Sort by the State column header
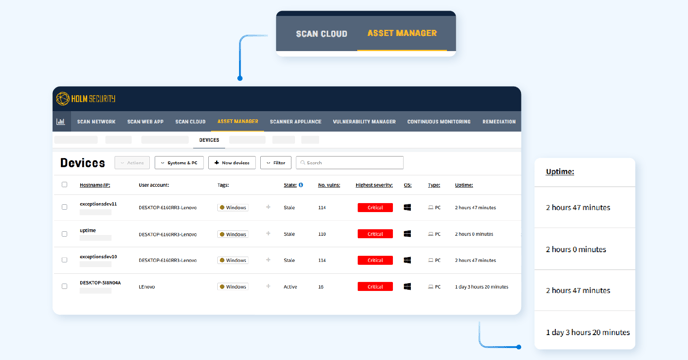The image size is (688, 360). (290, 185)
